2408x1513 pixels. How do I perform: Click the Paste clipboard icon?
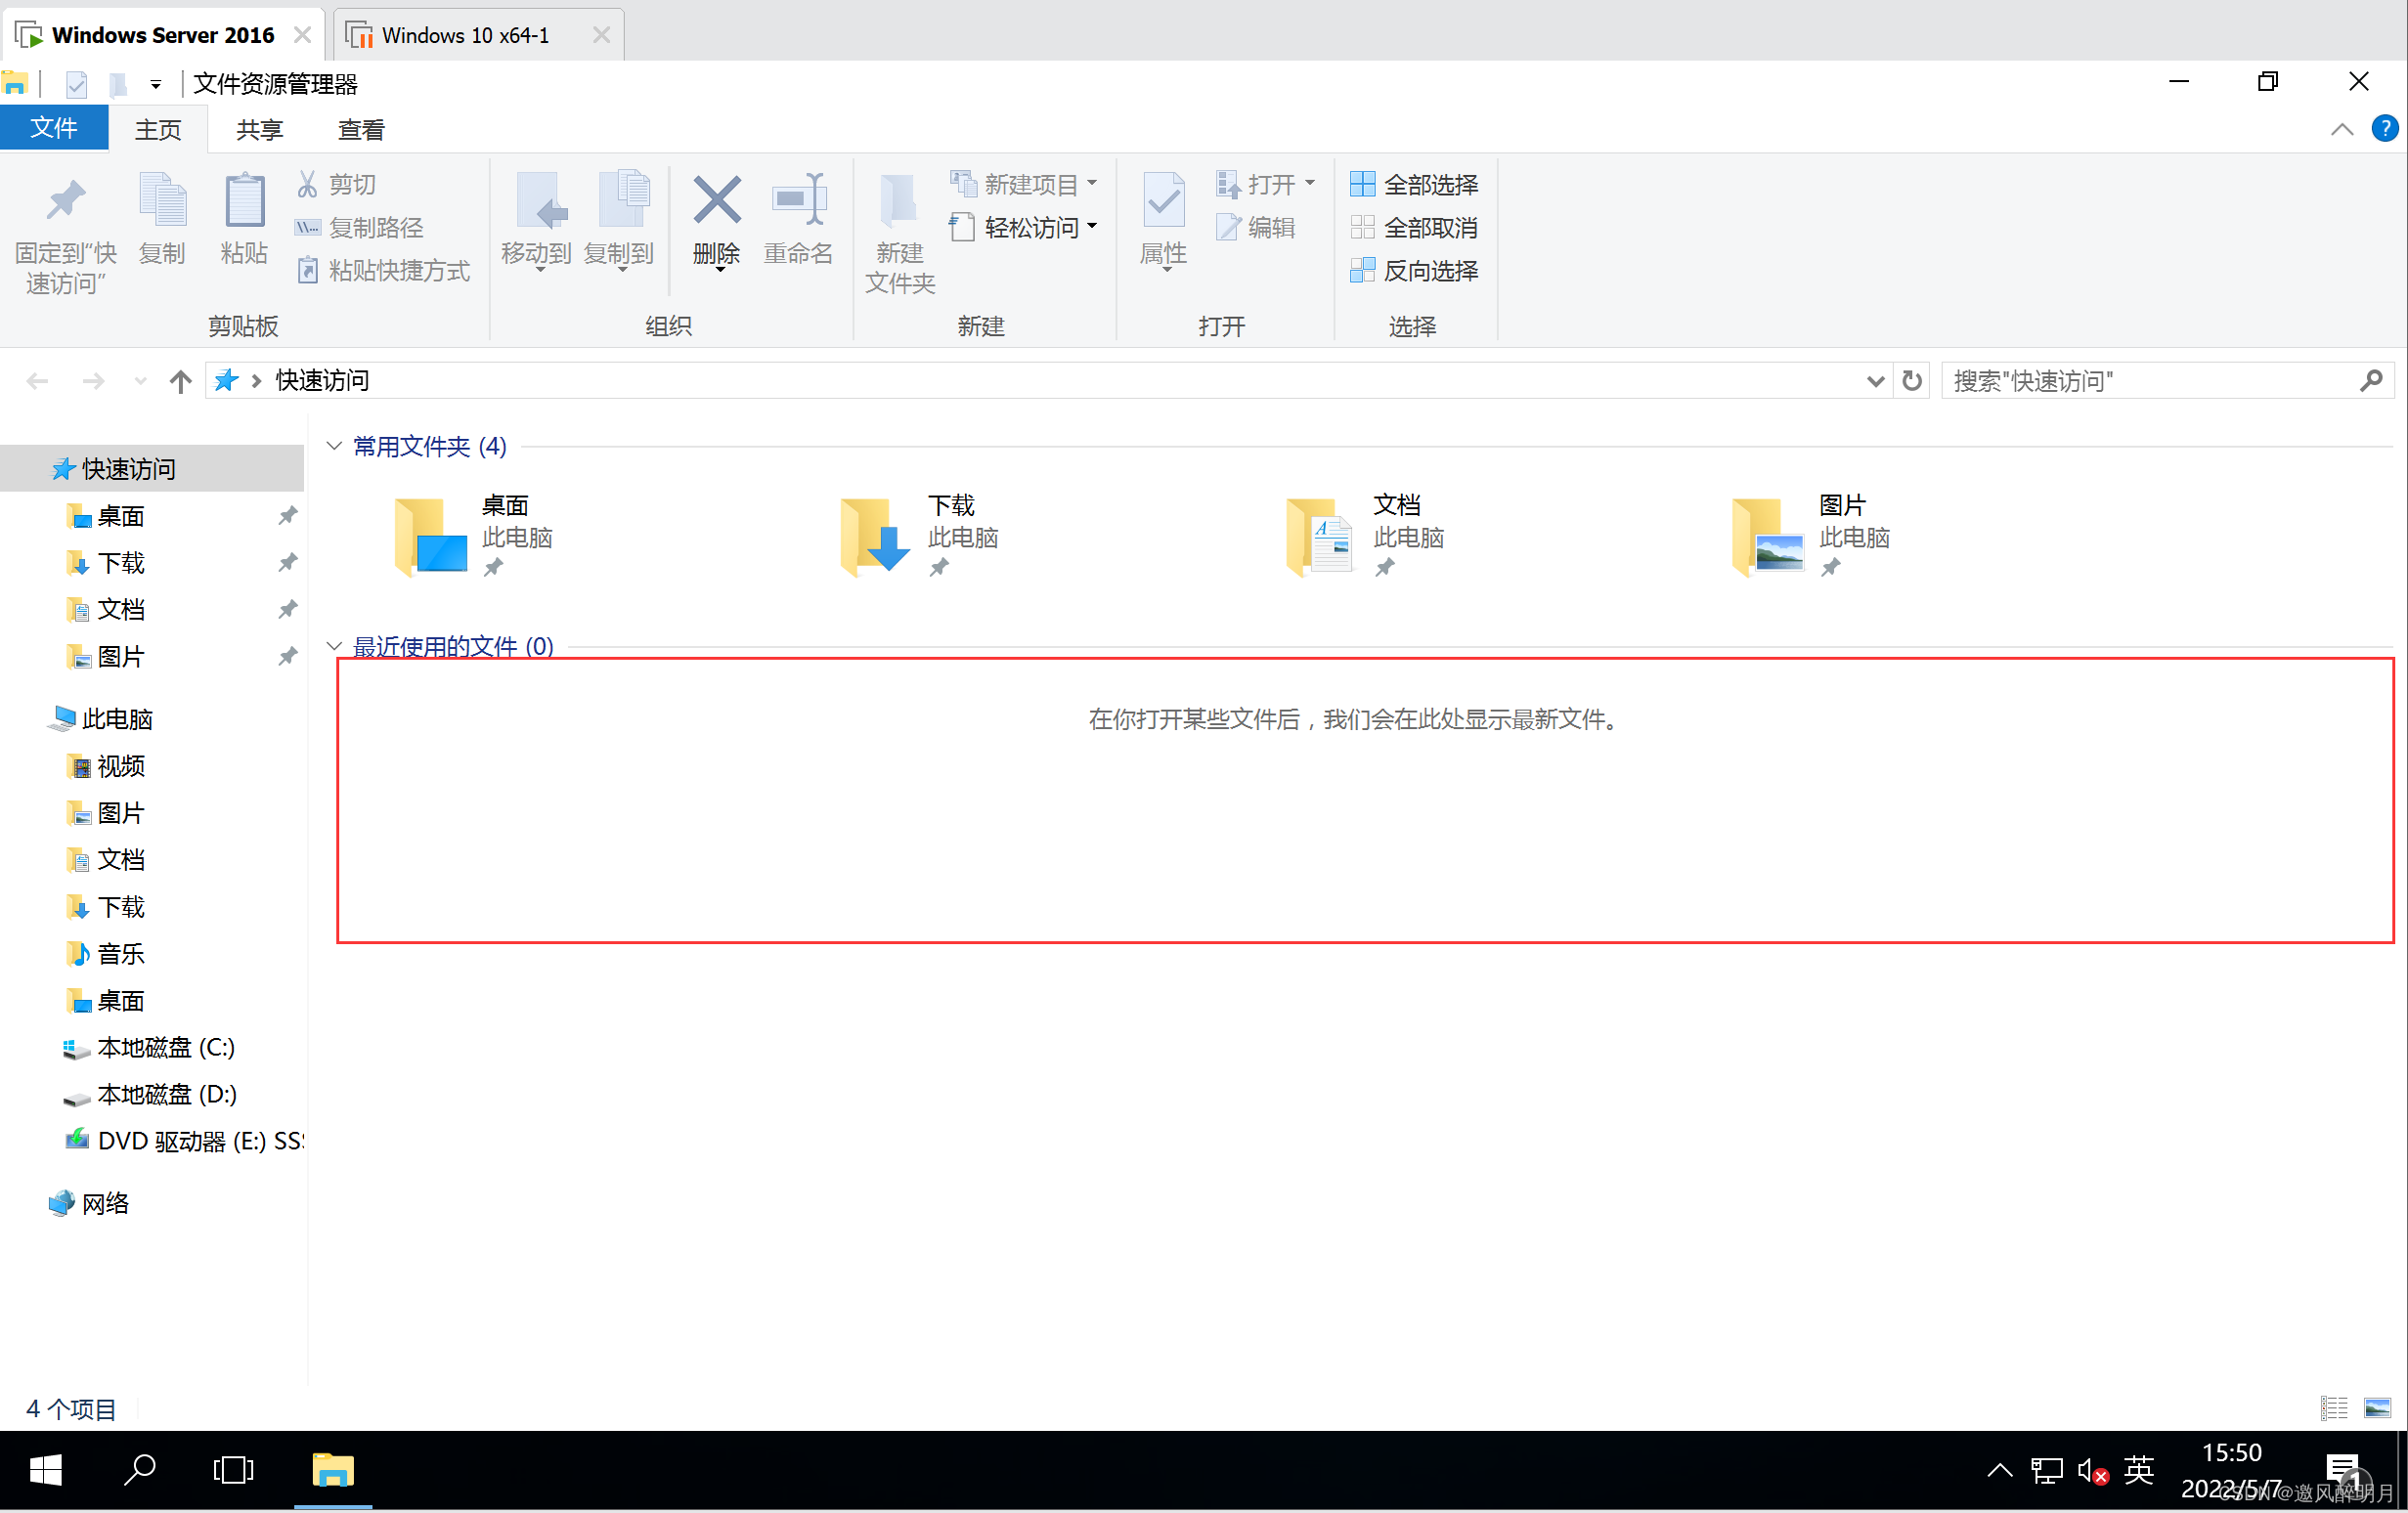click(x=244, y=201)
